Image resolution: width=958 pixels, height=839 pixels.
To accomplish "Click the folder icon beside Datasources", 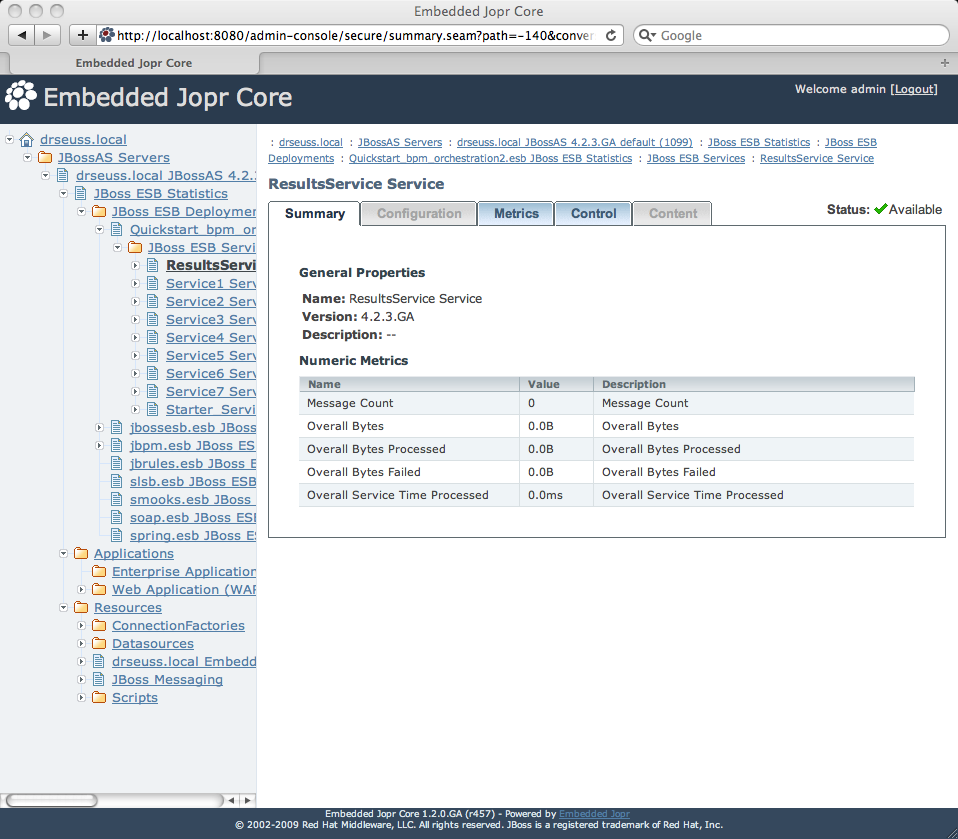I will click(x=99, y=643).
